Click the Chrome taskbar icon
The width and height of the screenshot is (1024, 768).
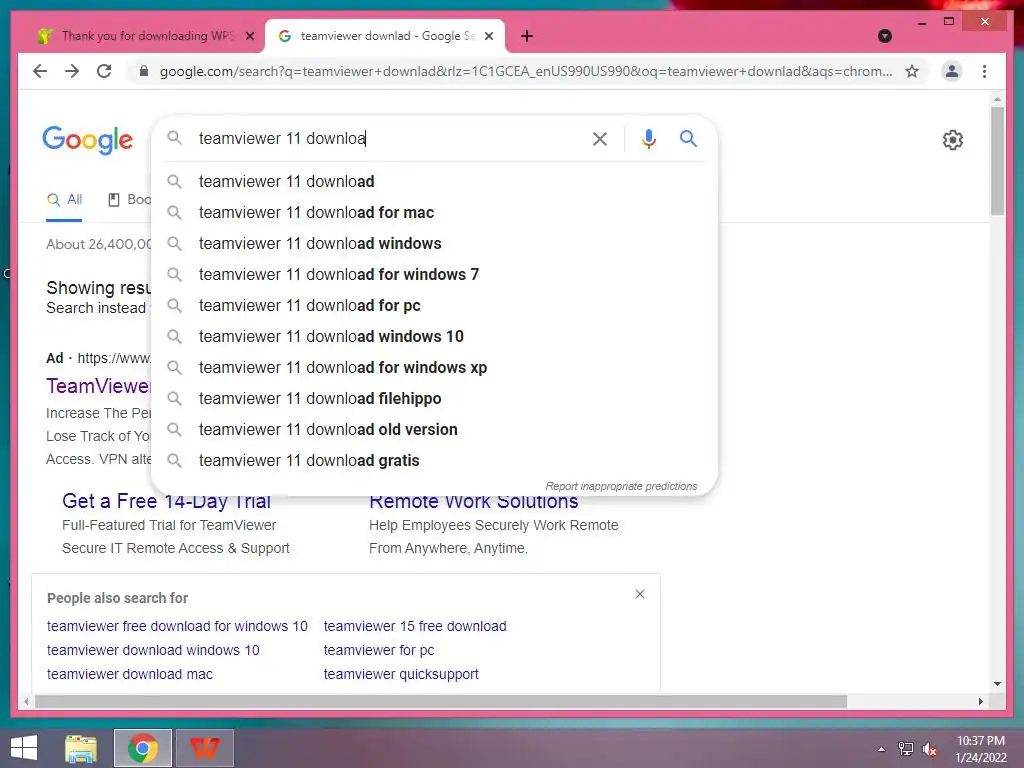click(142, 748)
